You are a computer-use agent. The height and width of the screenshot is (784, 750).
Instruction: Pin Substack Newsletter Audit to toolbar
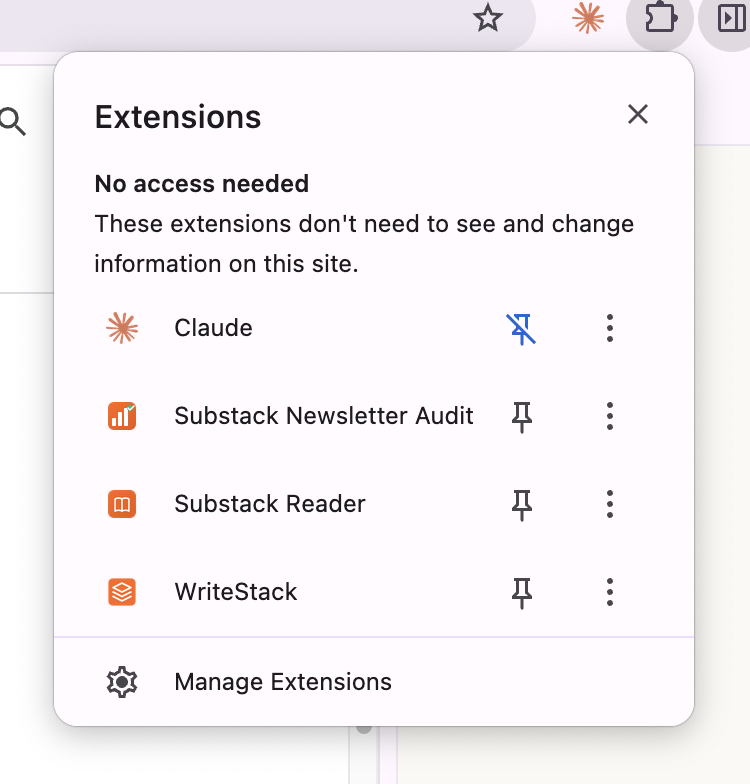tap(522, 416)
